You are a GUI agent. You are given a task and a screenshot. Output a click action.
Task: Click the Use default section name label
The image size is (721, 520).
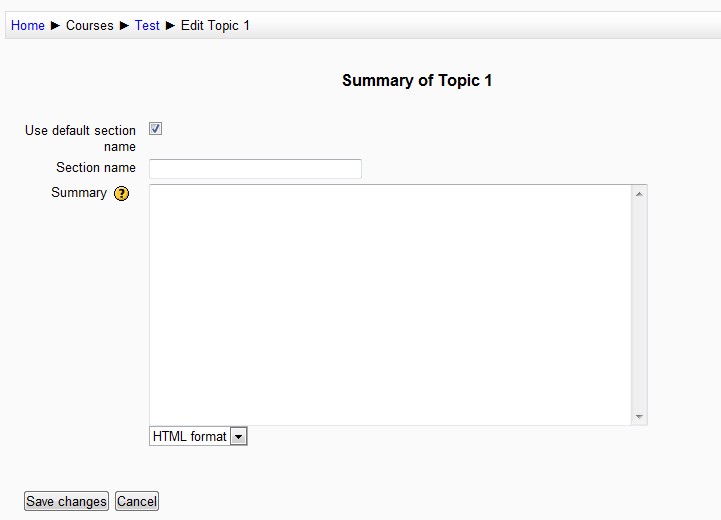coord(80,138)
